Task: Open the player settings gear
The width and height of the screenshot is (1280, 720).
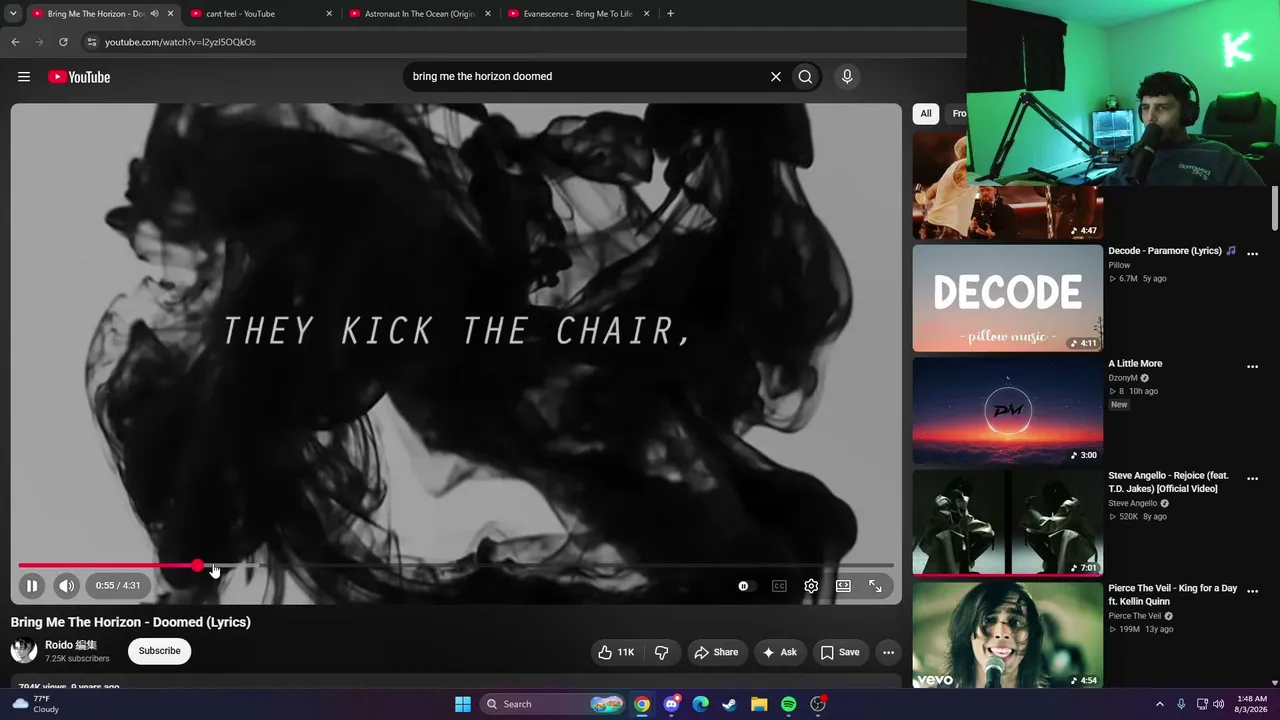Action: 811,586
